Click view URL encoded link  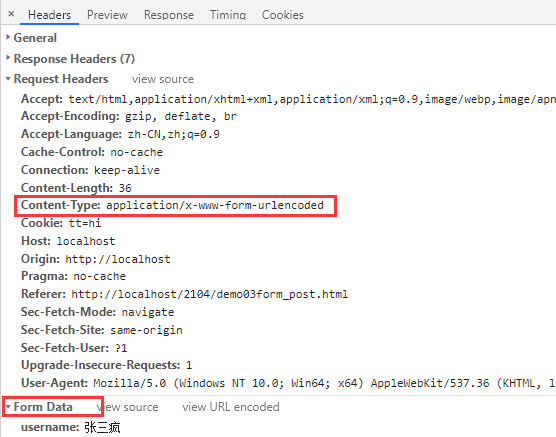pyautogui.click(x=231, y=407)
